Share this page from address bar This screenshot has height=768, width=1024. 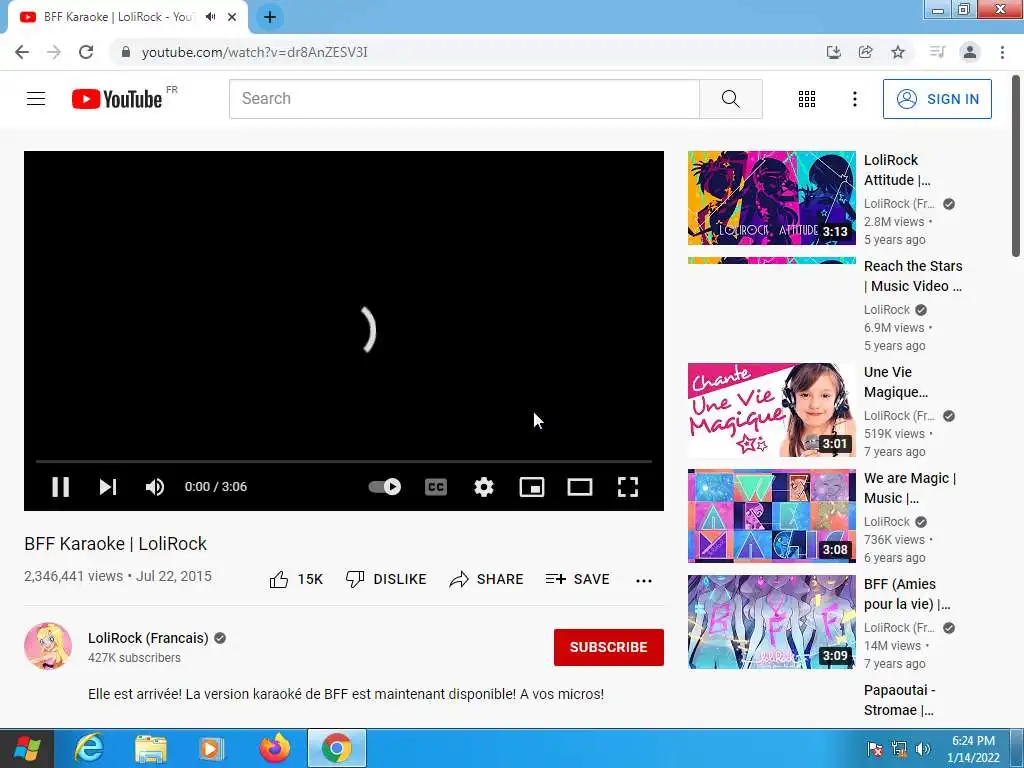[865, 52]
